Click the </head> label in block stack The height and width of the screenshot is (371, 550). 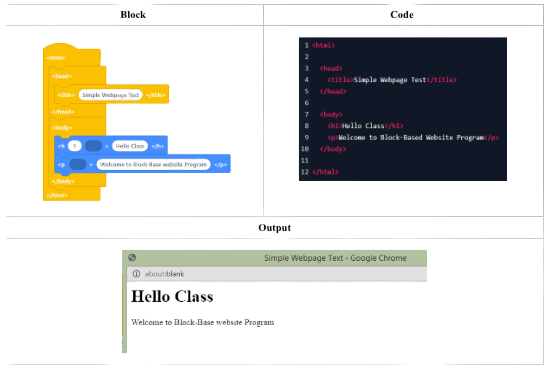(63, 112)
